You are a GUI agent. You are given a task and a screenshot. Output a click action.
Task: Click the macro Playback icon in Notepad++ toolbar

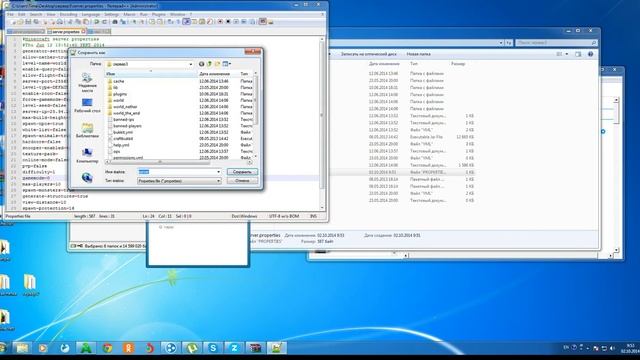click(236, 22)
